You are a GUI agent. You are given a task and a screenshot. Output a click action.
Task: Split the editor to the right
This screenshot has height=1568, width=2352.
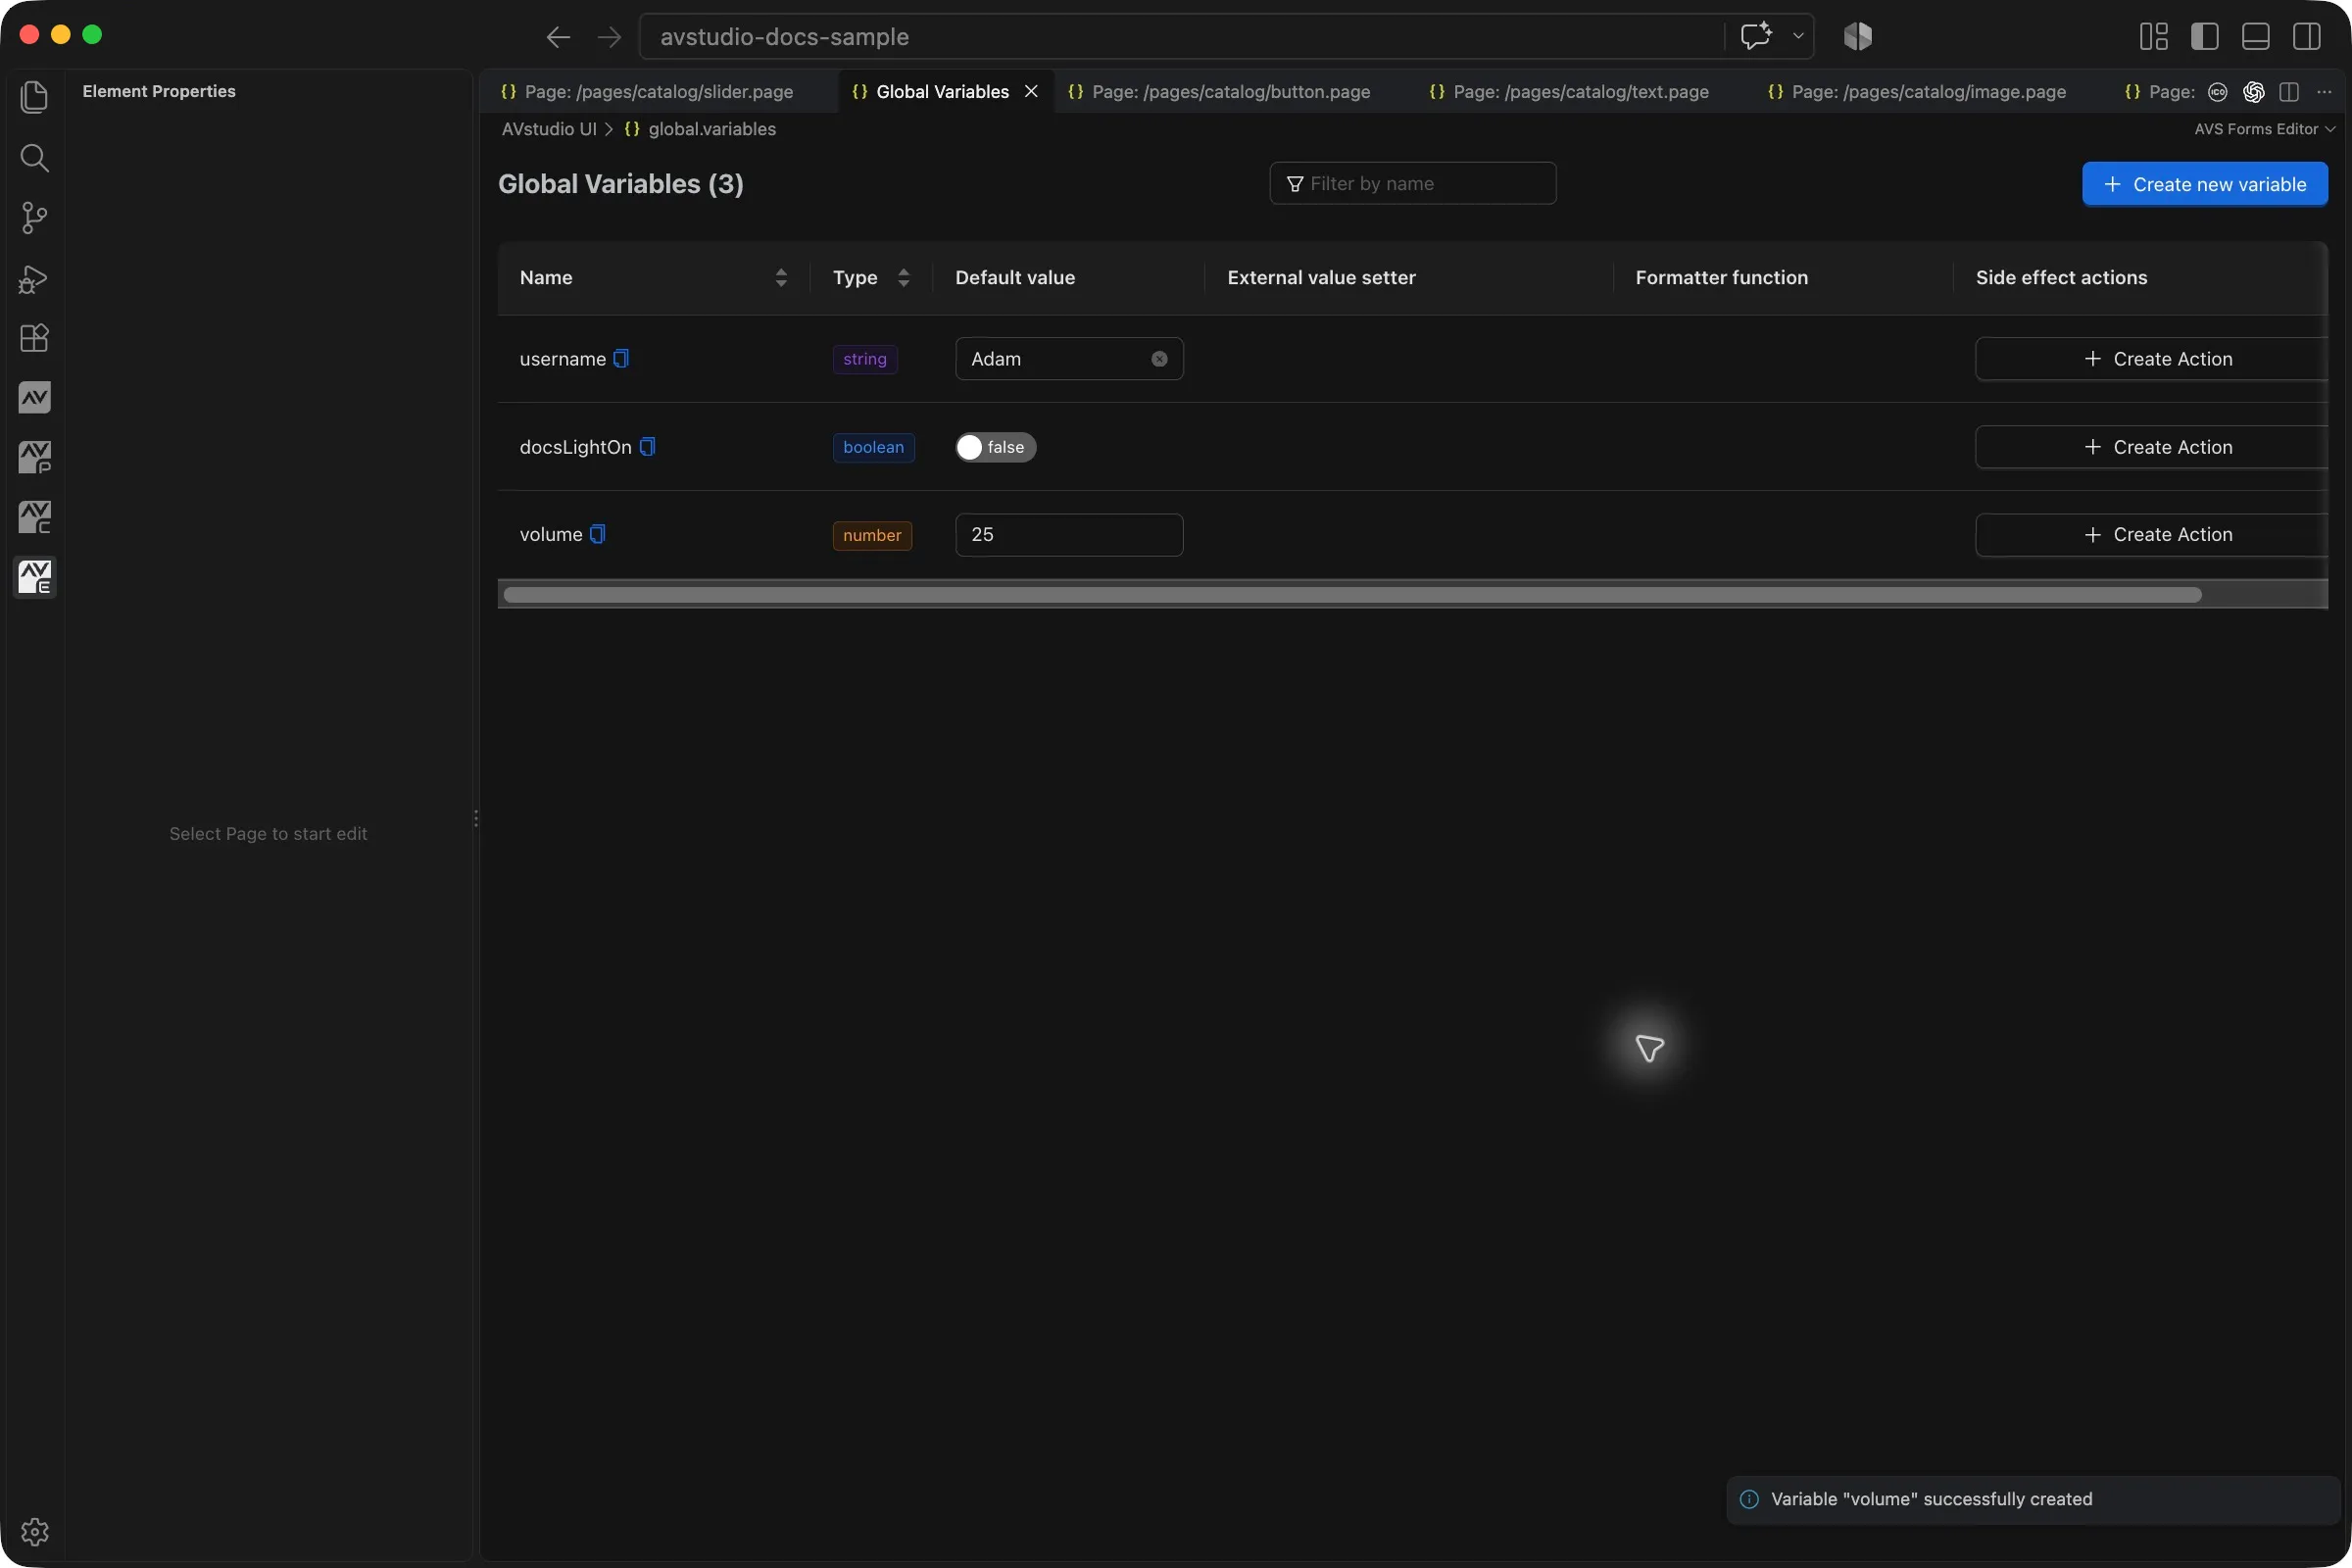point(2289,92)
